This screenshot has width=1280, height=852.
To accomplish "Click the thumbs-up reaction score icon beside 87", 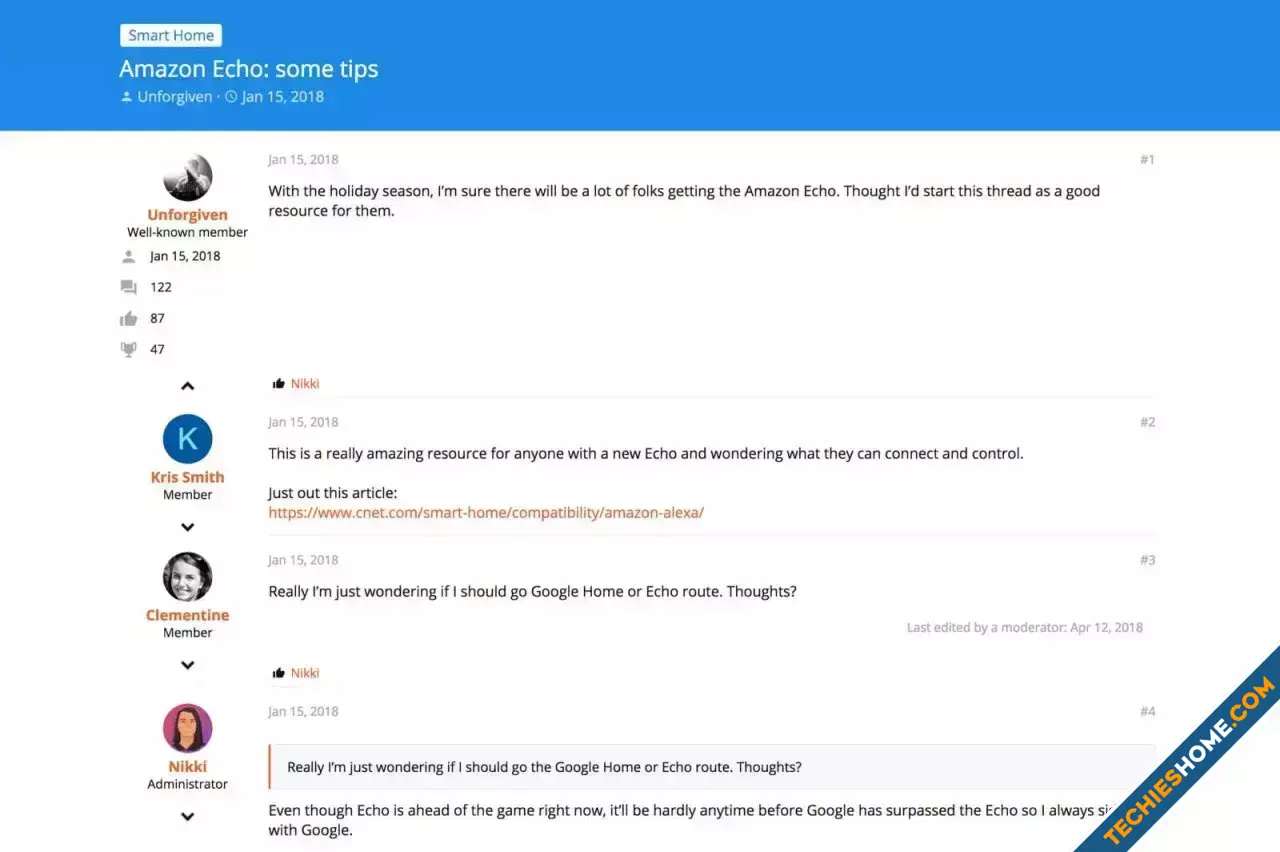I will 128,318.
